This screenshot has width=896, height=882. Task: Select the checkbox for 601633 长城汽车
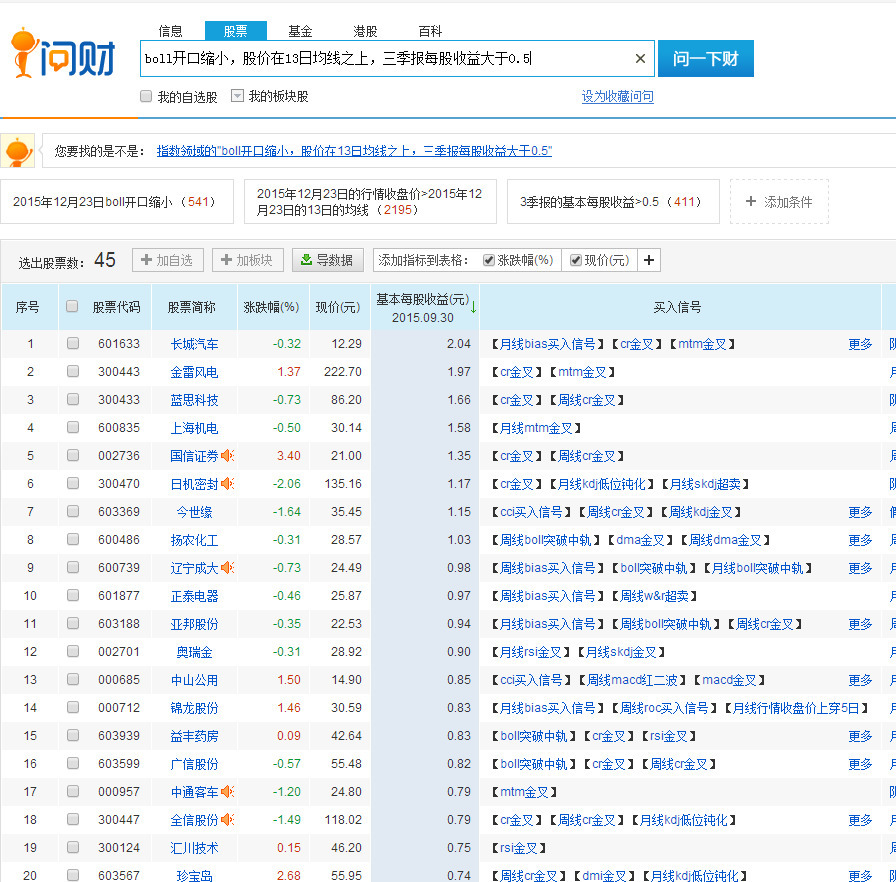[x=73, y=343]
